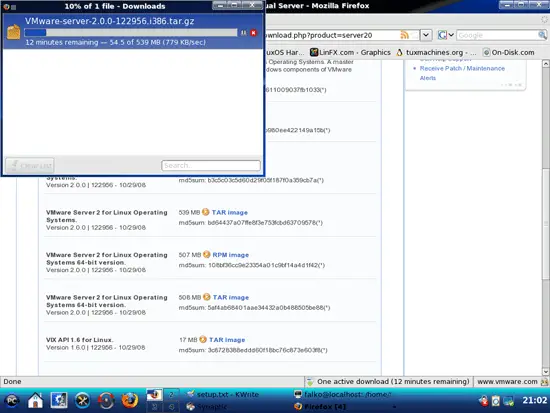Open the LinFX.com - Graphics bookmark
This screenshot has height=413, width=550.
[x=350, y=52]
